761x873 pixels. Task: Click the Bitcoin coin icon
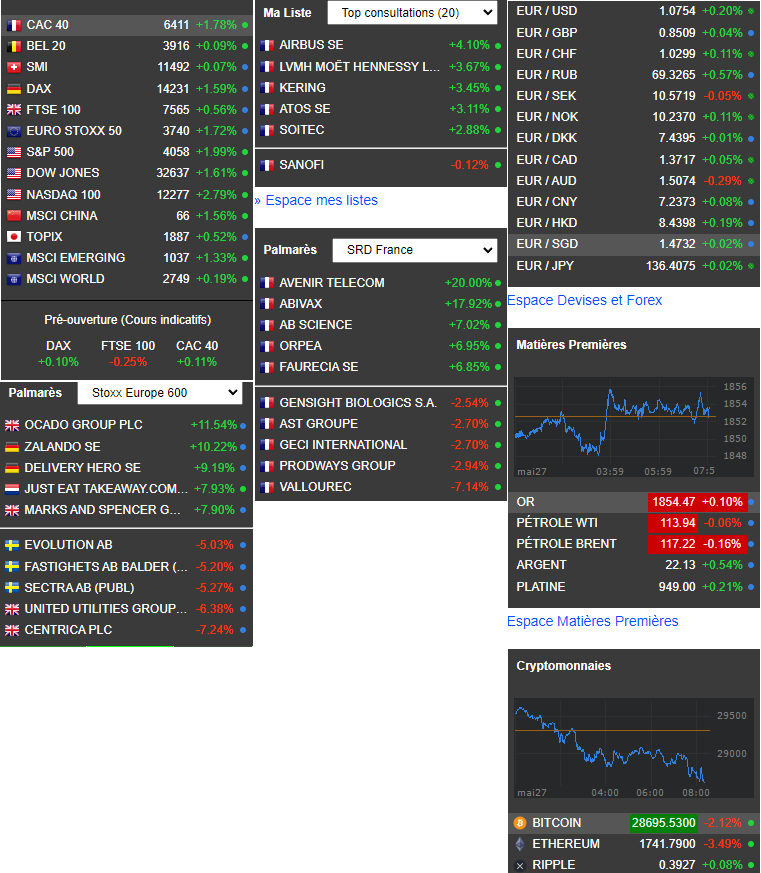(520, 823)
